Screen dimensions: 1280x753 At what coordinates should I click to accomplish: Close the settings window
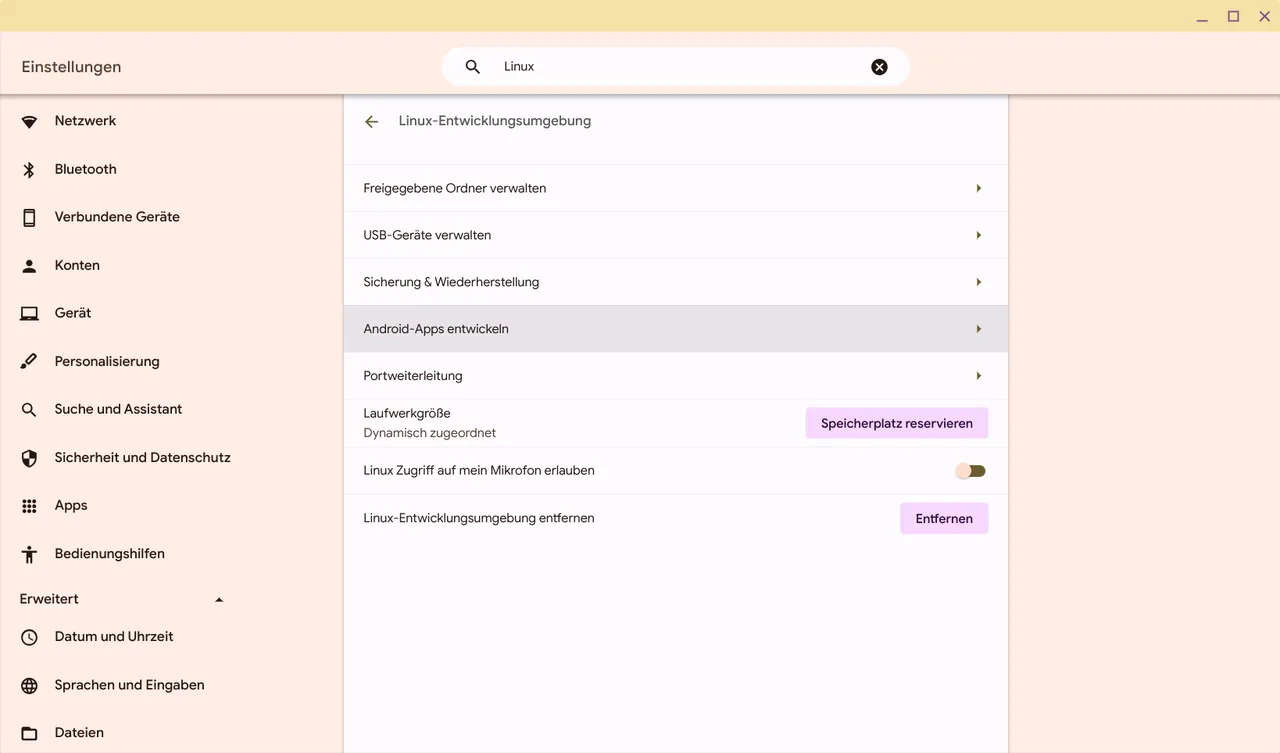[1264, 16]
